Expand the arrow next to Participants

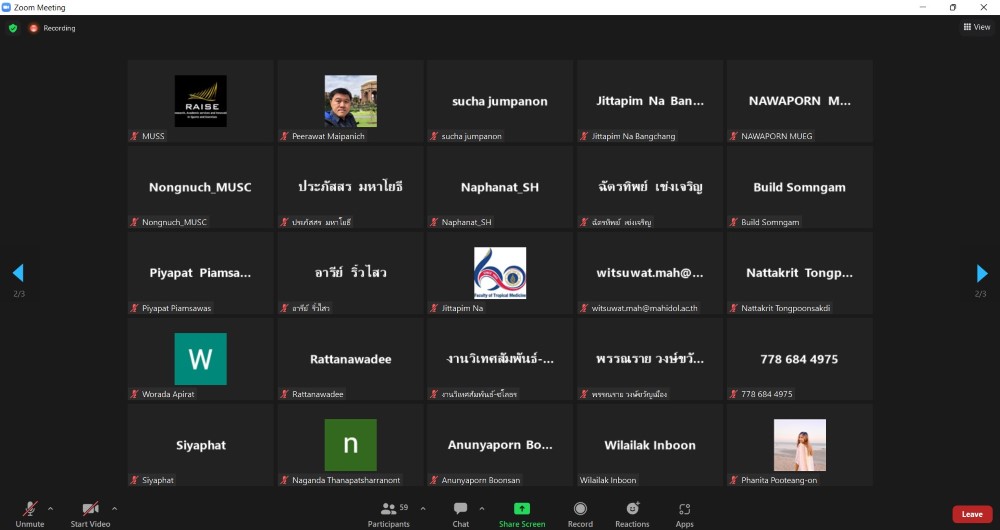(422, 508)
